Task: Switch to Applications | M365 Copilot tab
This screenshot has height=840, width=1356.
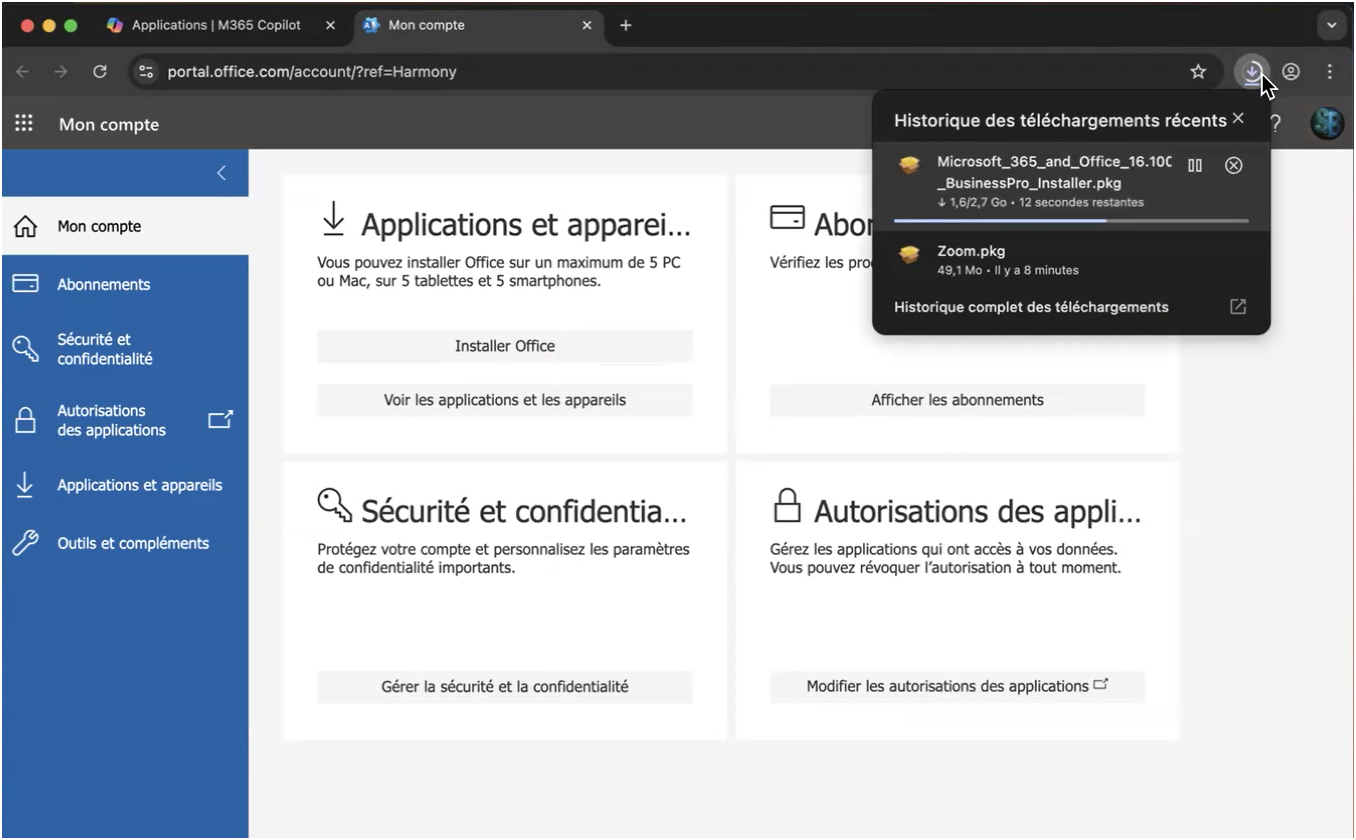Action: [x=216, y=25]
